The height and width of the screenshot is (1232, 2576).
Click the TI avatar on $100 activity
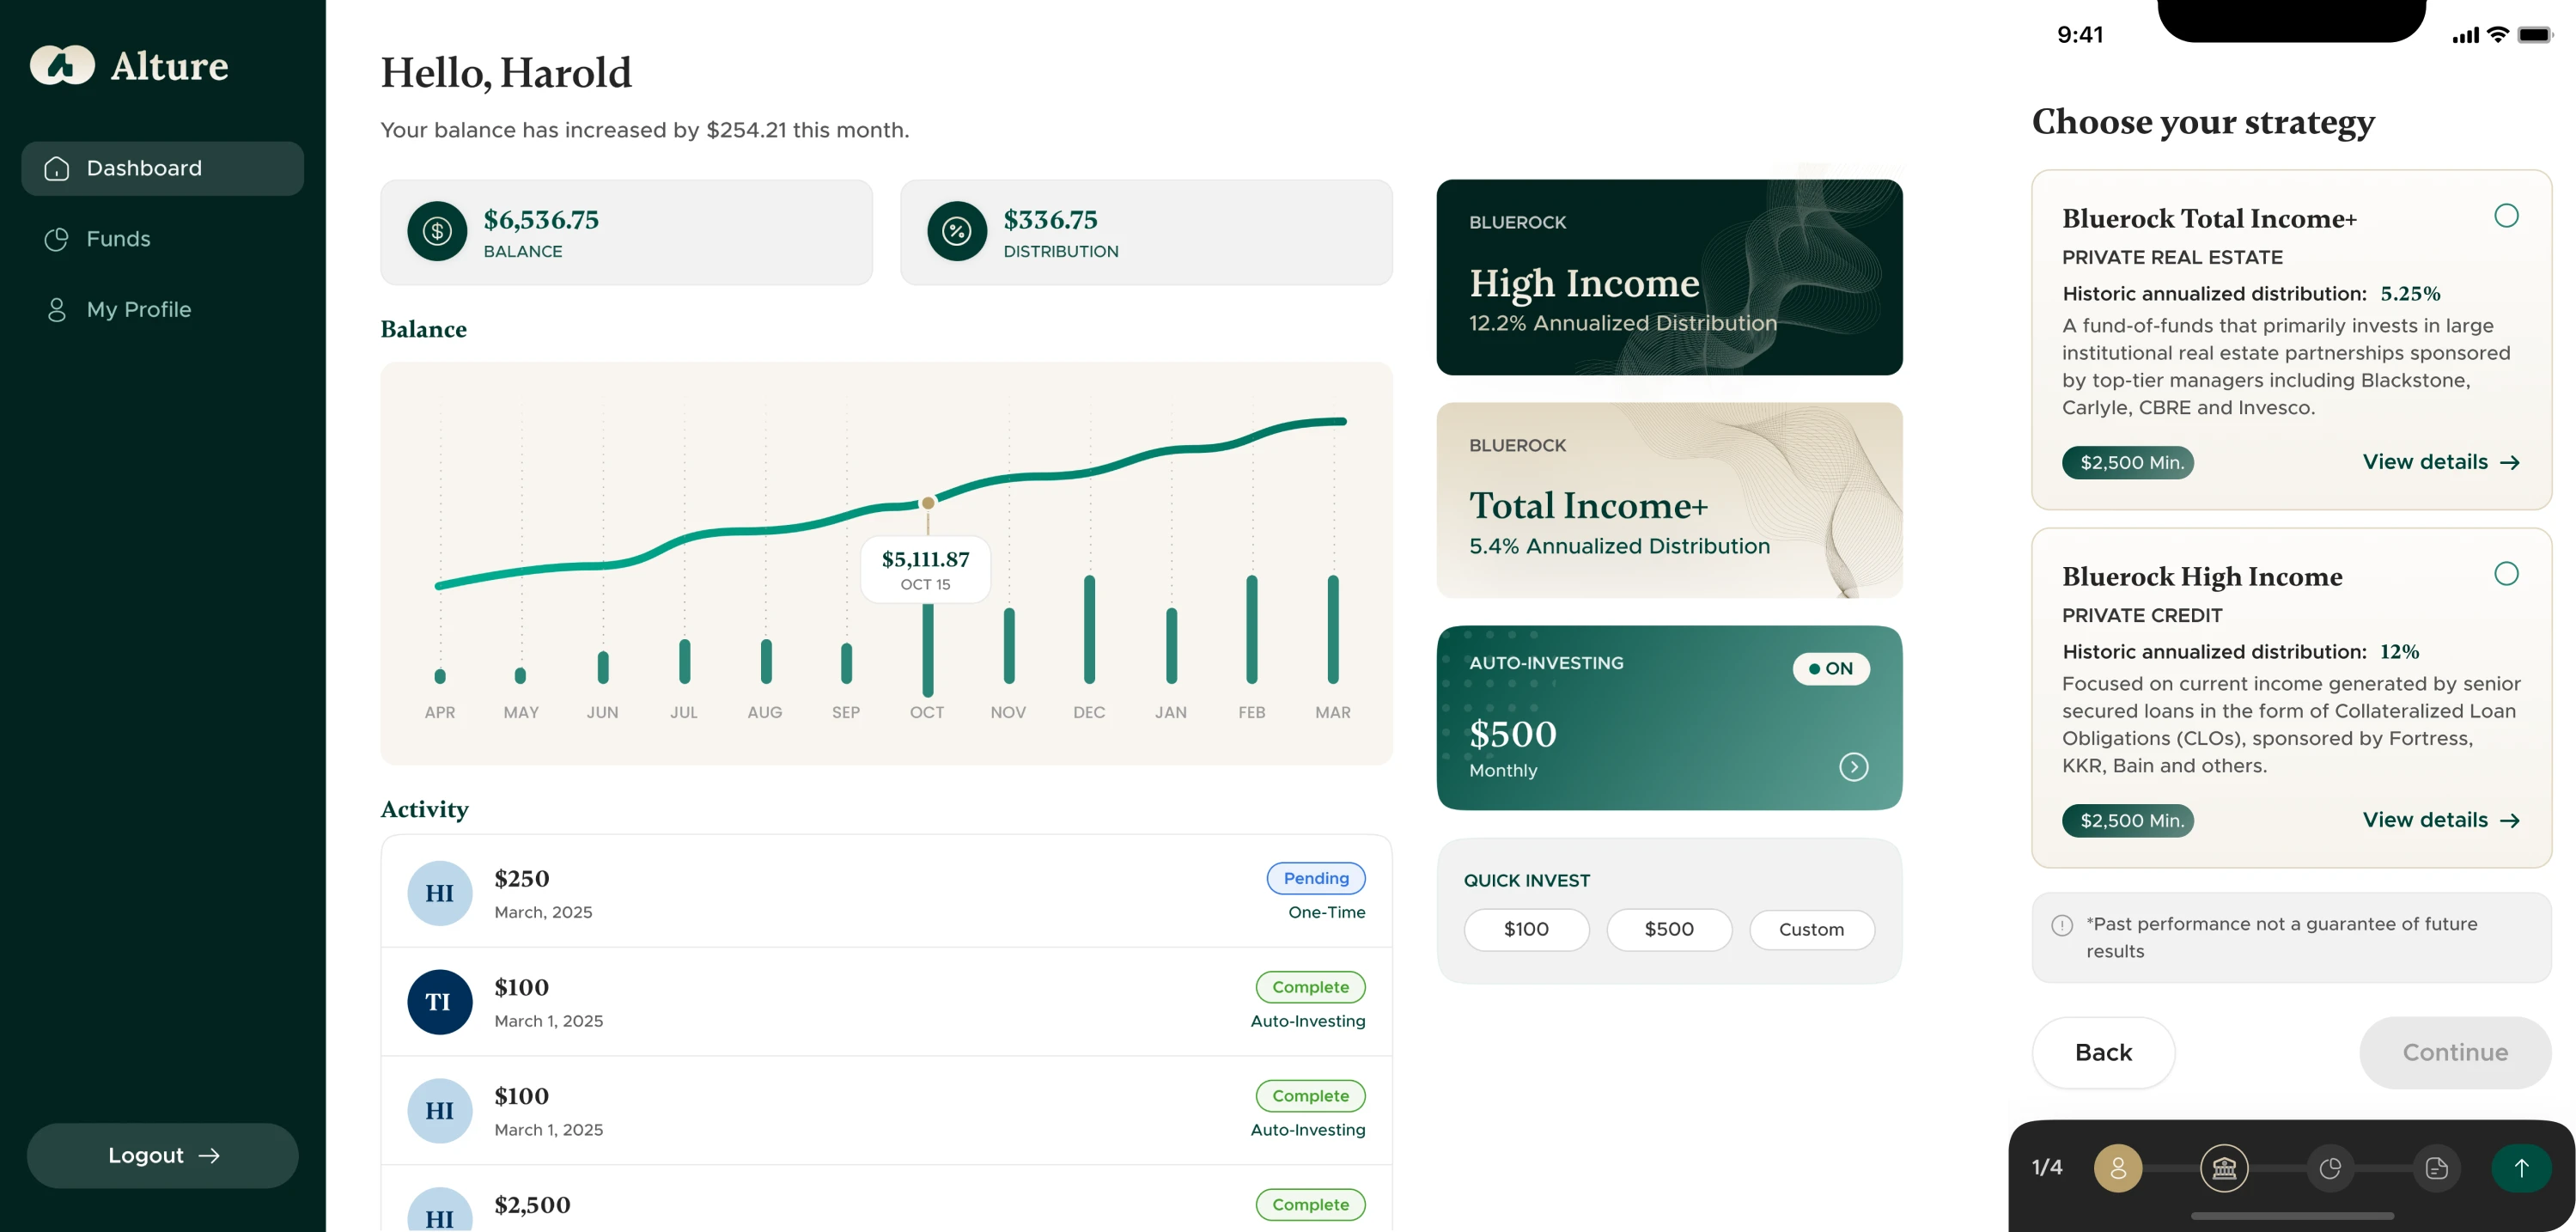point(439,1002)
